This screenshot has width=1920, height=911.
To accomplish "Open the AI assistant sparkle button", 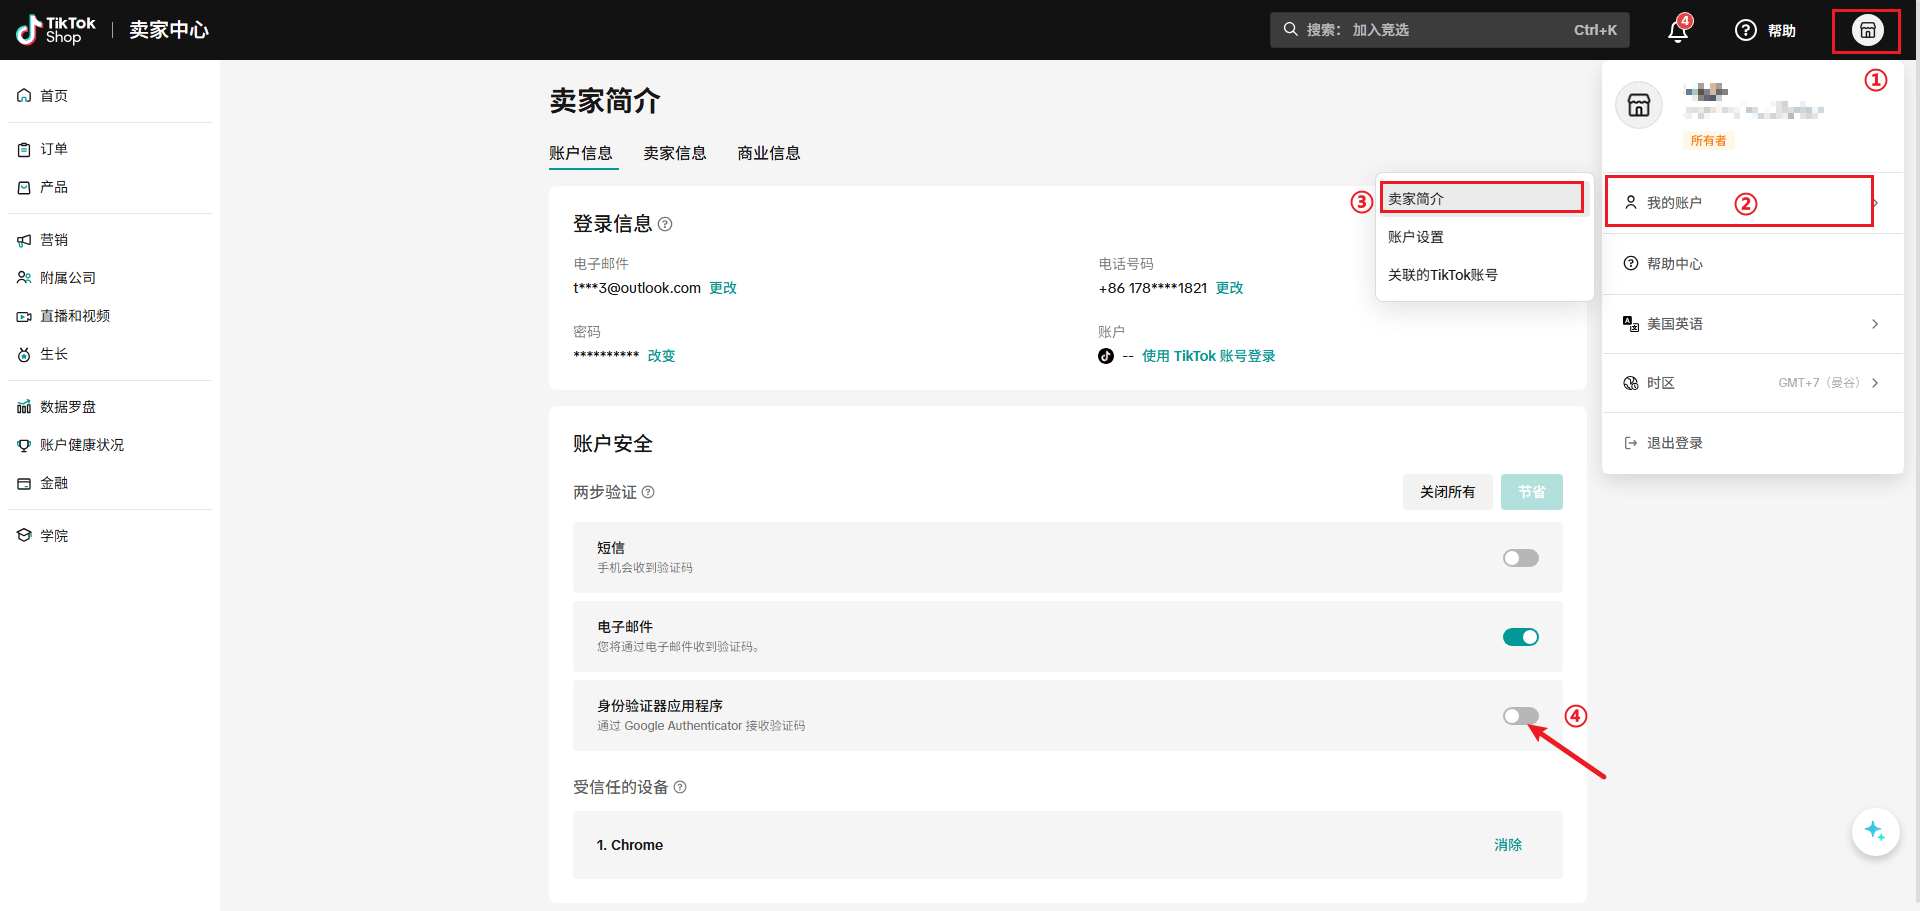I will [1874, 831].
